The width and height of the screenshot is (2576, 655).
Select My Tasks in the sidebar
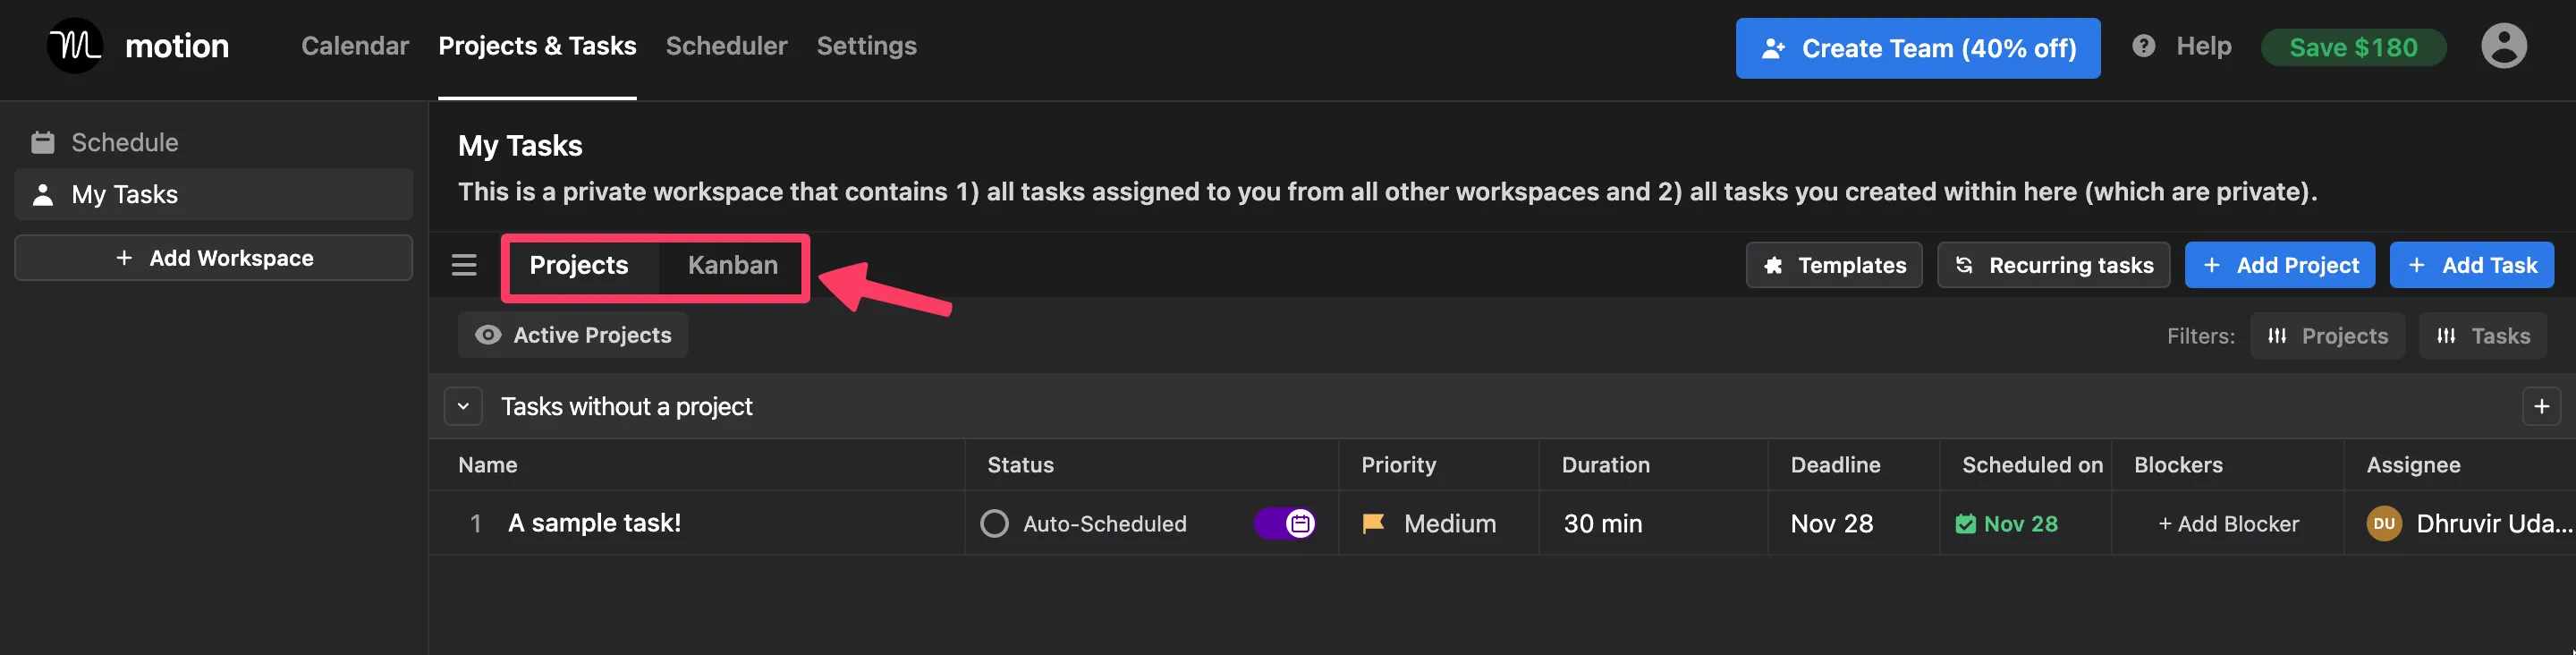[213, 194]
